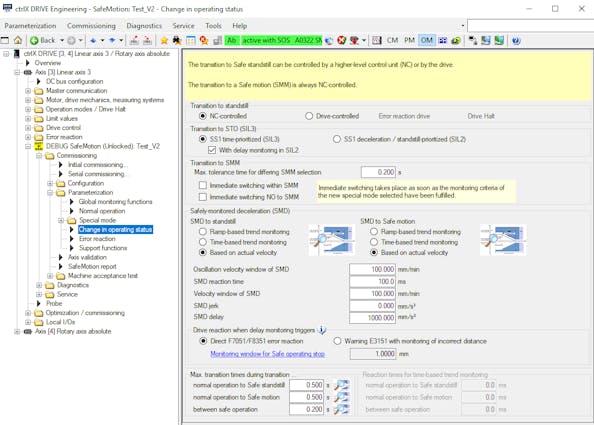
Task: Switch to OM mode in toolbar
Action: 427,40
